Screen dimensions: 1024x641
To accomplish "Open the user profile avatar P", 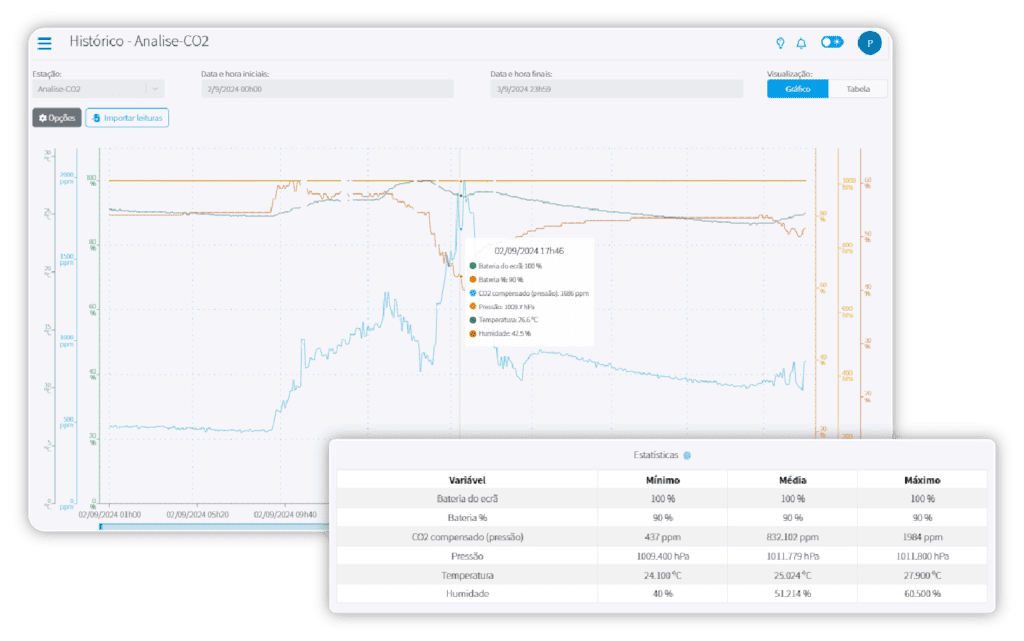I will (869, 43).
